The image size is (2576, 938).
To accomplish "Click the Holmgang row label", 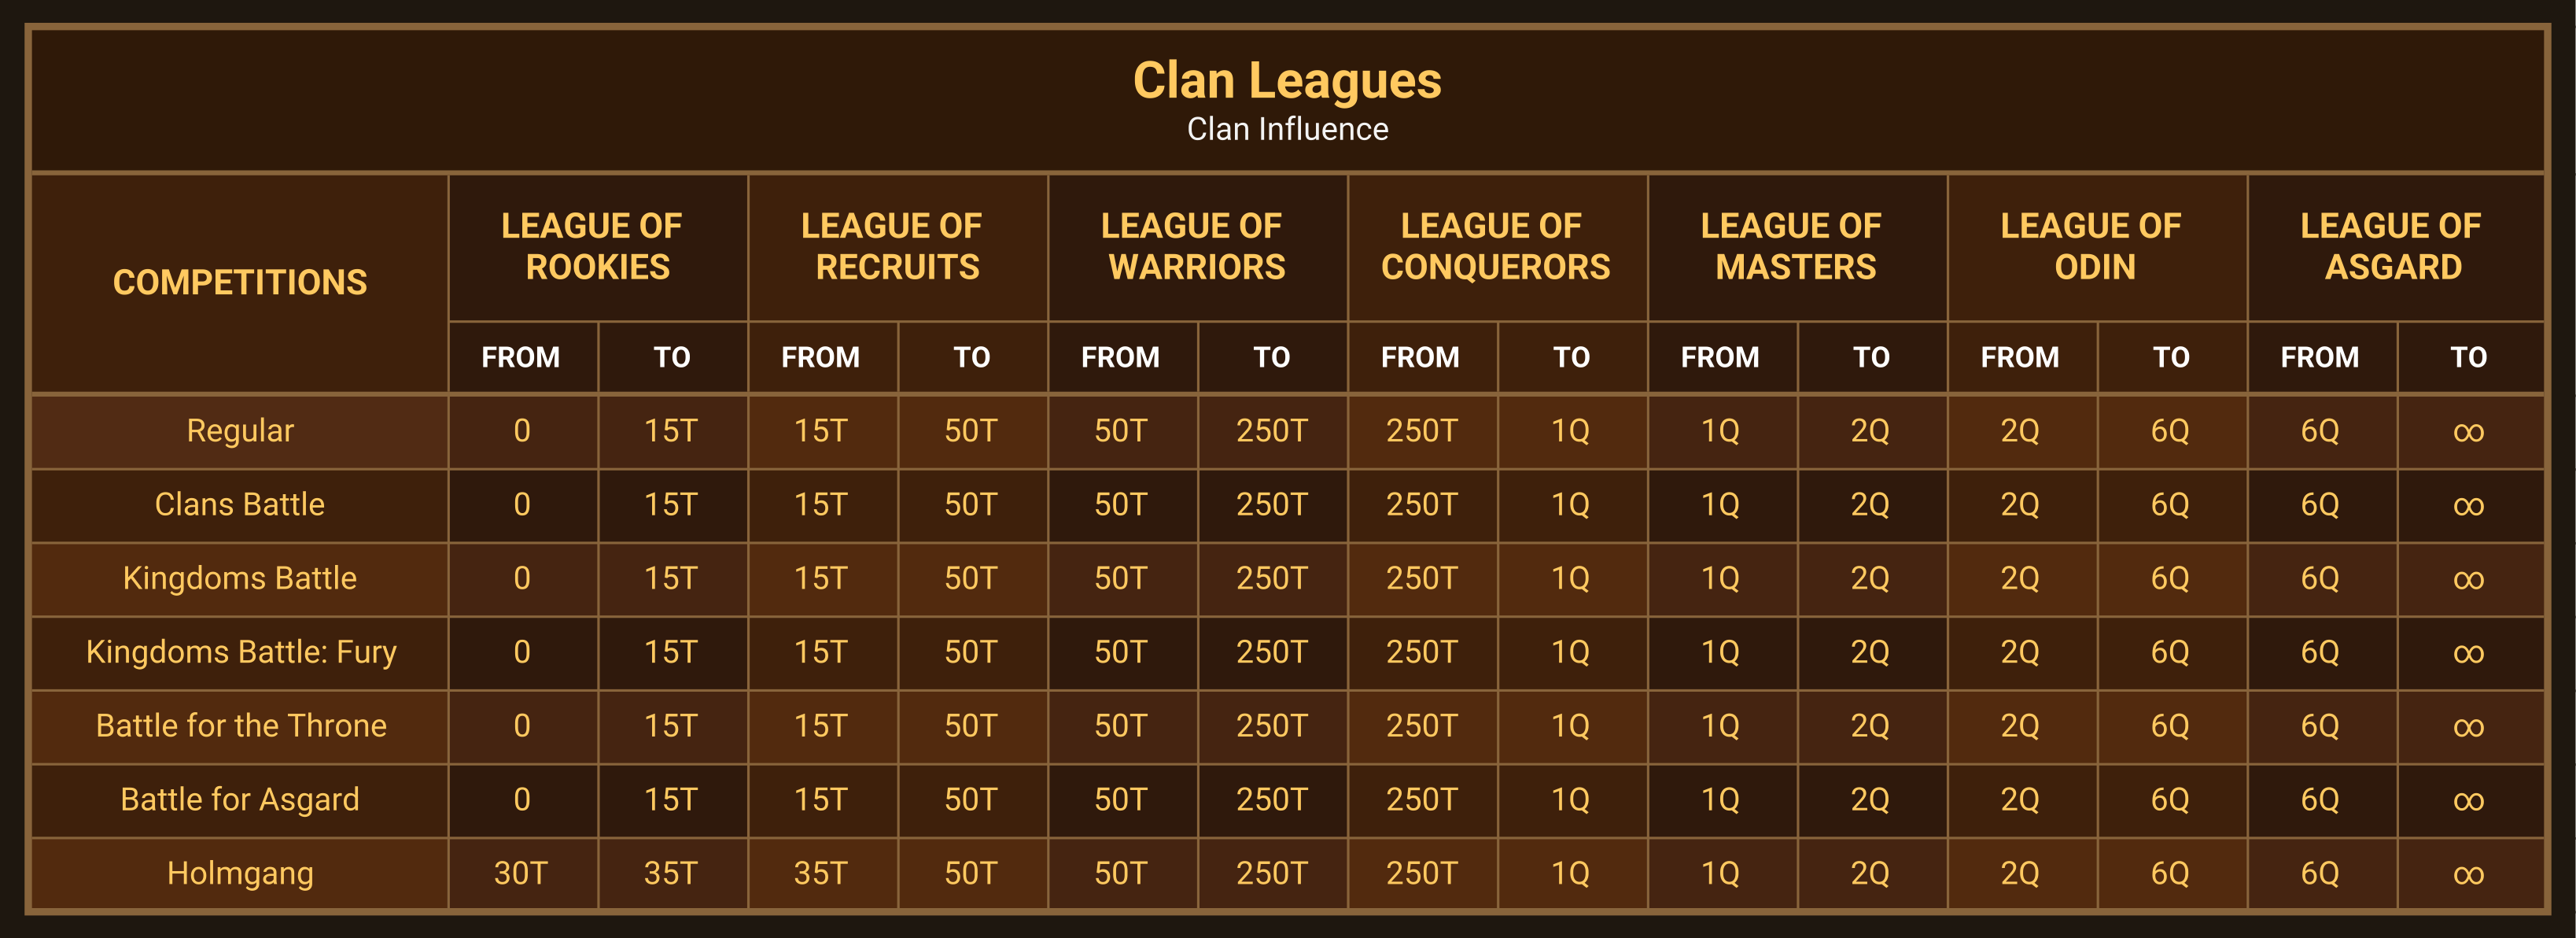I will tap(240, 874).
